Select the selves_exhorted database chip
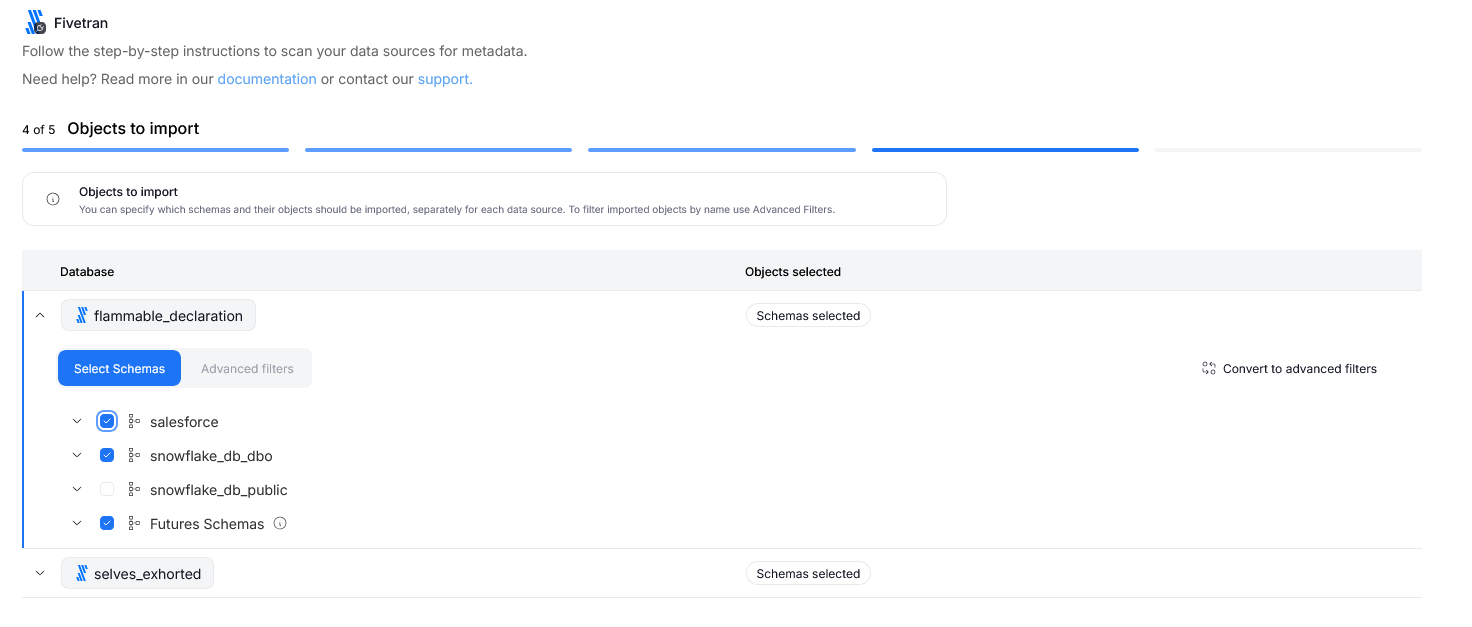The width and height of the screenshot is (1472, 627). pos(137,574)
